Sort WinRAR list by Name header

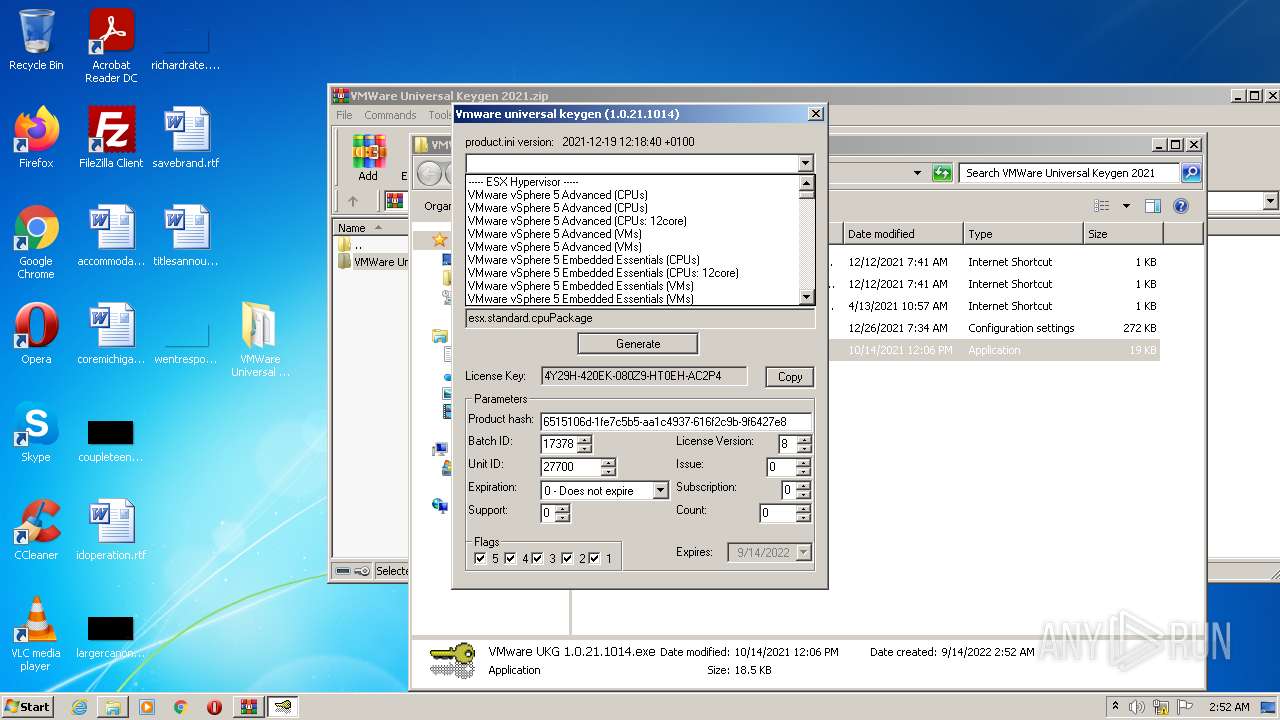click(x=371, y=228)
